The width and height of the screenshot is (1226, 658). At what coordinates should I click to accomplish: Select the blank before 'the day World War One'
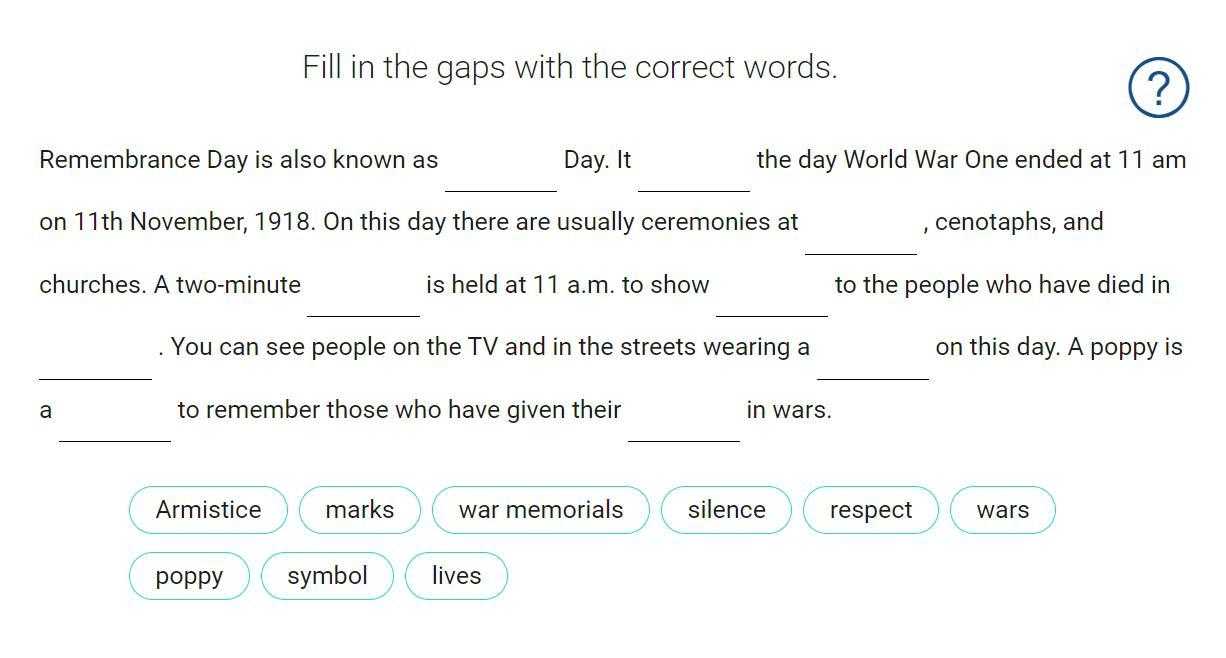tap(694, 167)
